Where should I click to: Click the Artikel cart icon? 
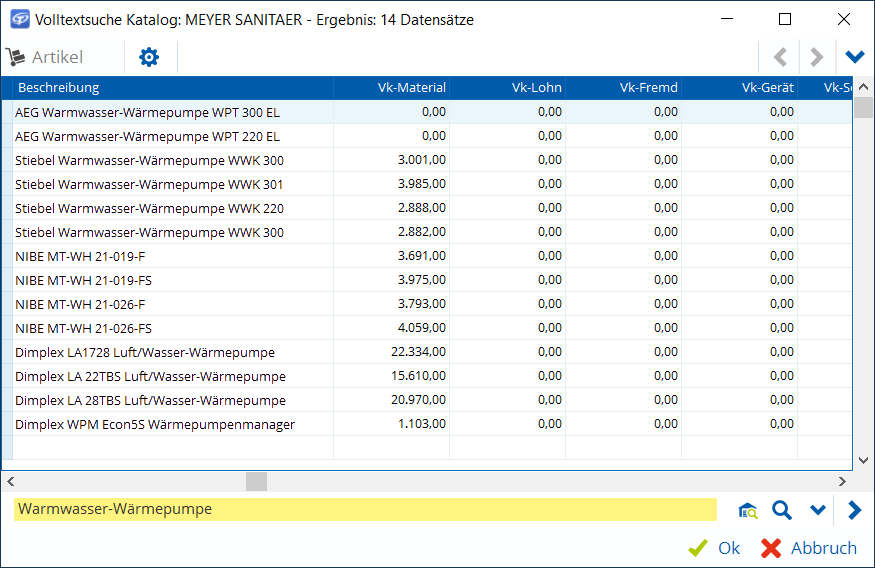16,57
